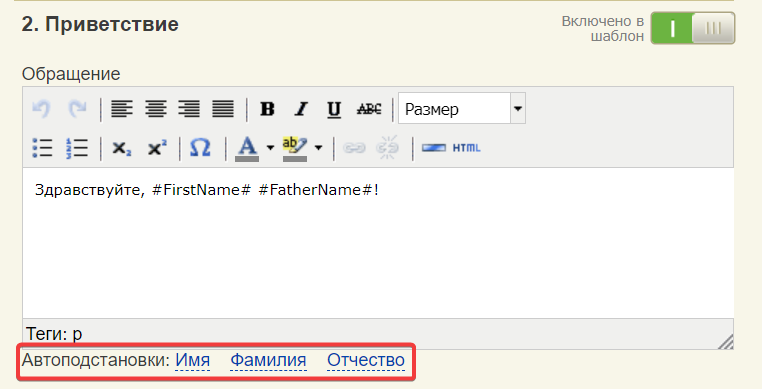
Task: Apply subscript formatting
Action: pyautogui.click(x=121, y=148)
